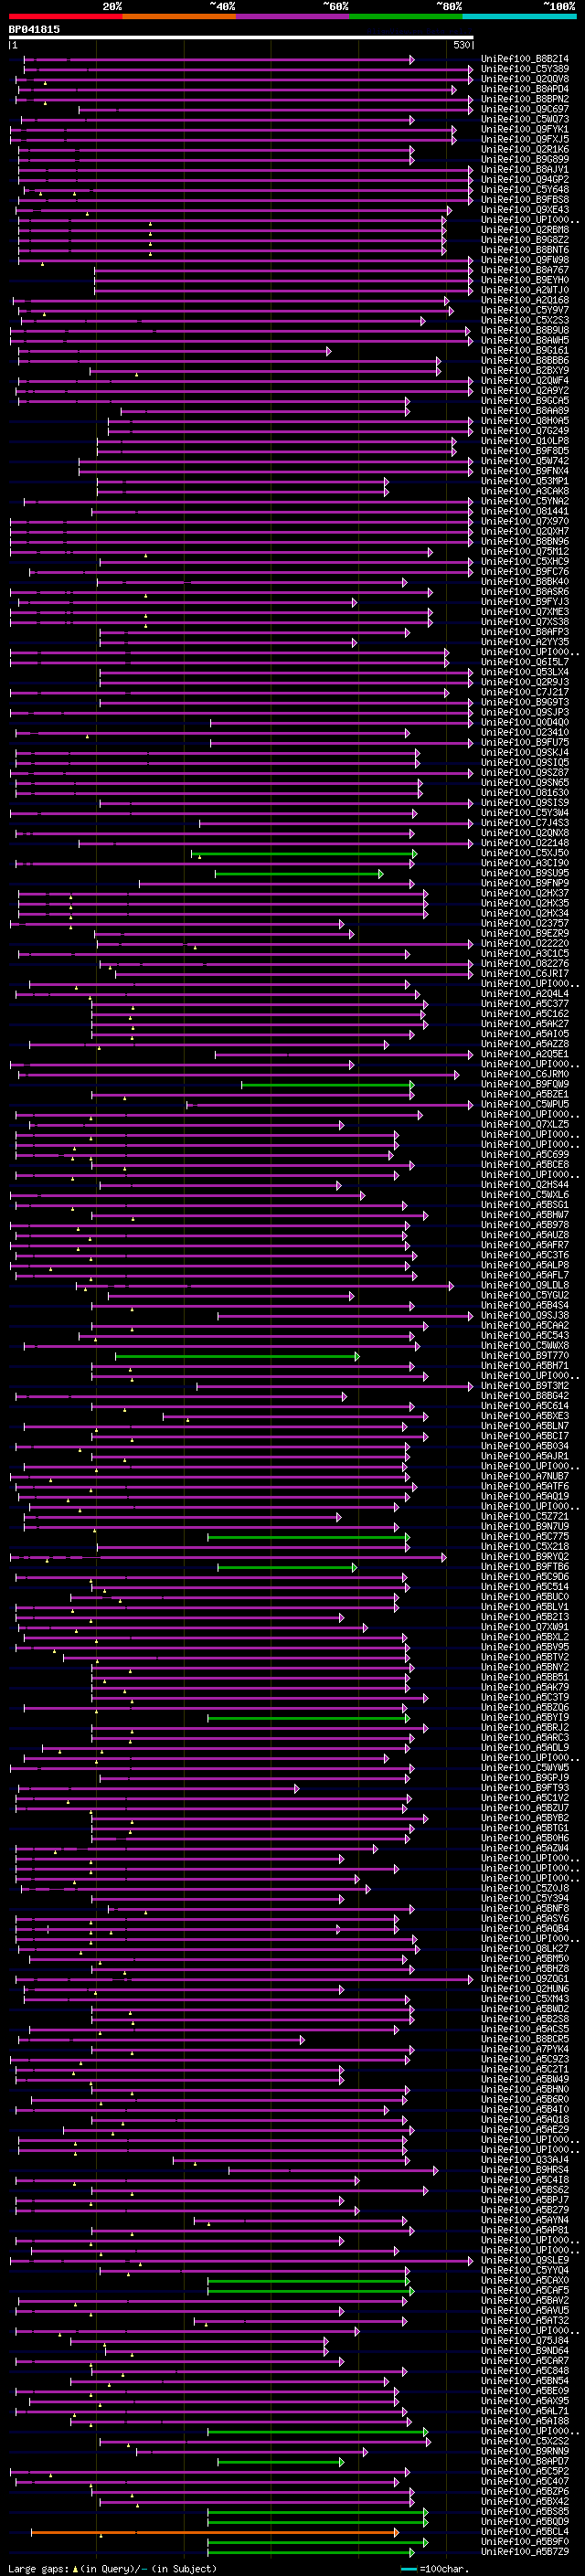
Task: Click green alignment bar of UniRef100_B9SU95
Action: [x=299, y=873]
